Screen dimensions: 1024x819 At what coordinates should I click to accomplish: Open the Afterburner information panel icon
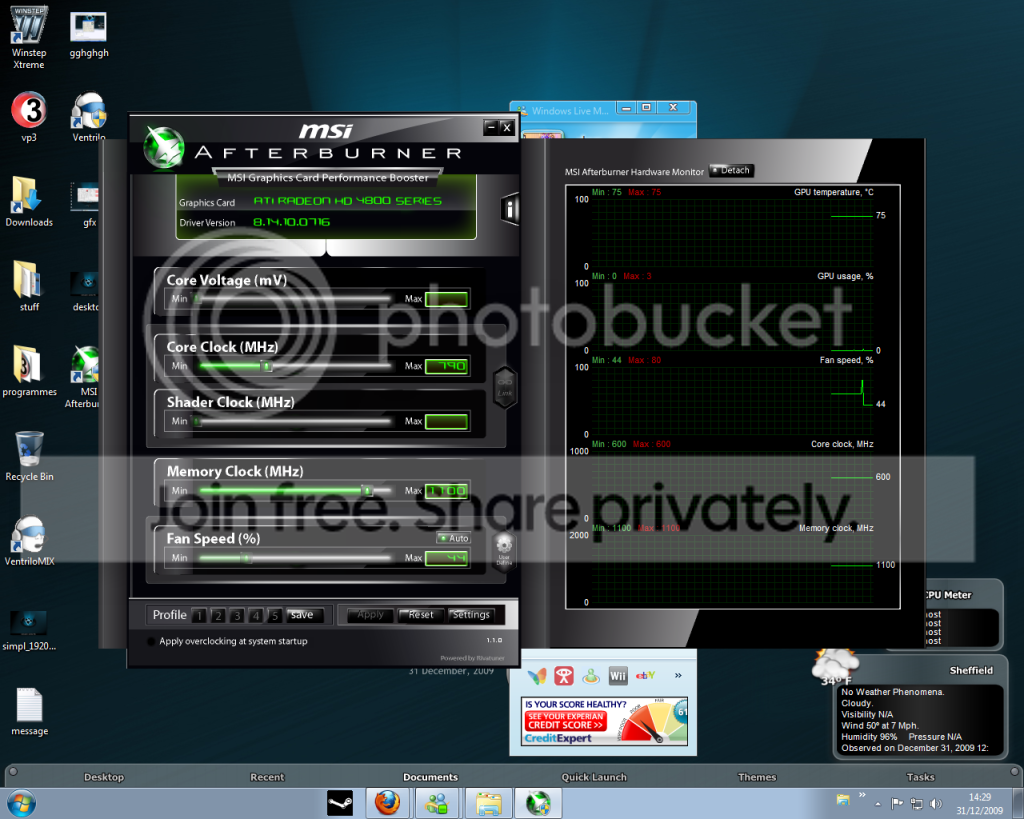coord(510,209)
